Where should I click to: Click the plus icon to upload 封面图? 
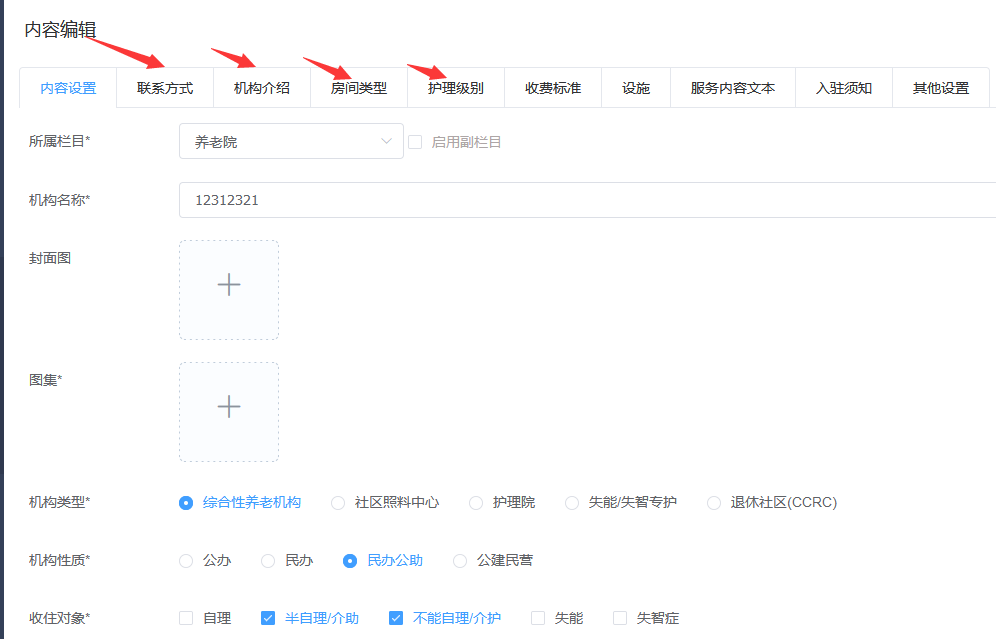[229, 285]
